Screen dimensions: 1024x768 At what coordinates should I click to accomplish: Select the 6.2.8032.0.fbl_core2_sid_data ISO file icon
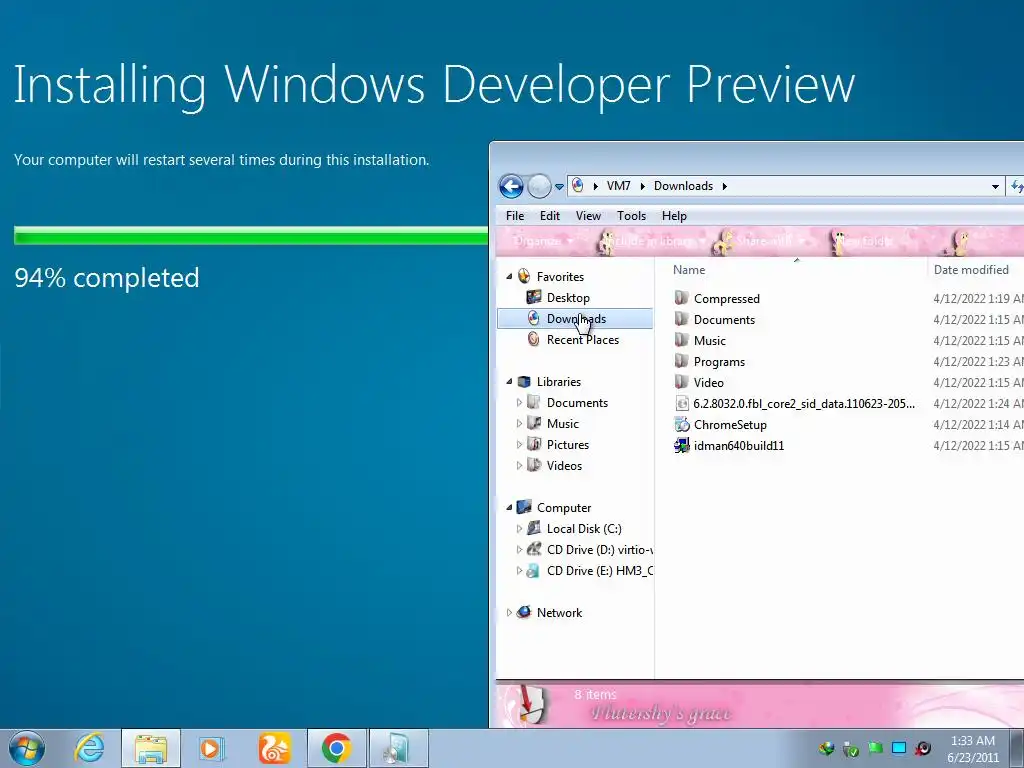(682, 404)
